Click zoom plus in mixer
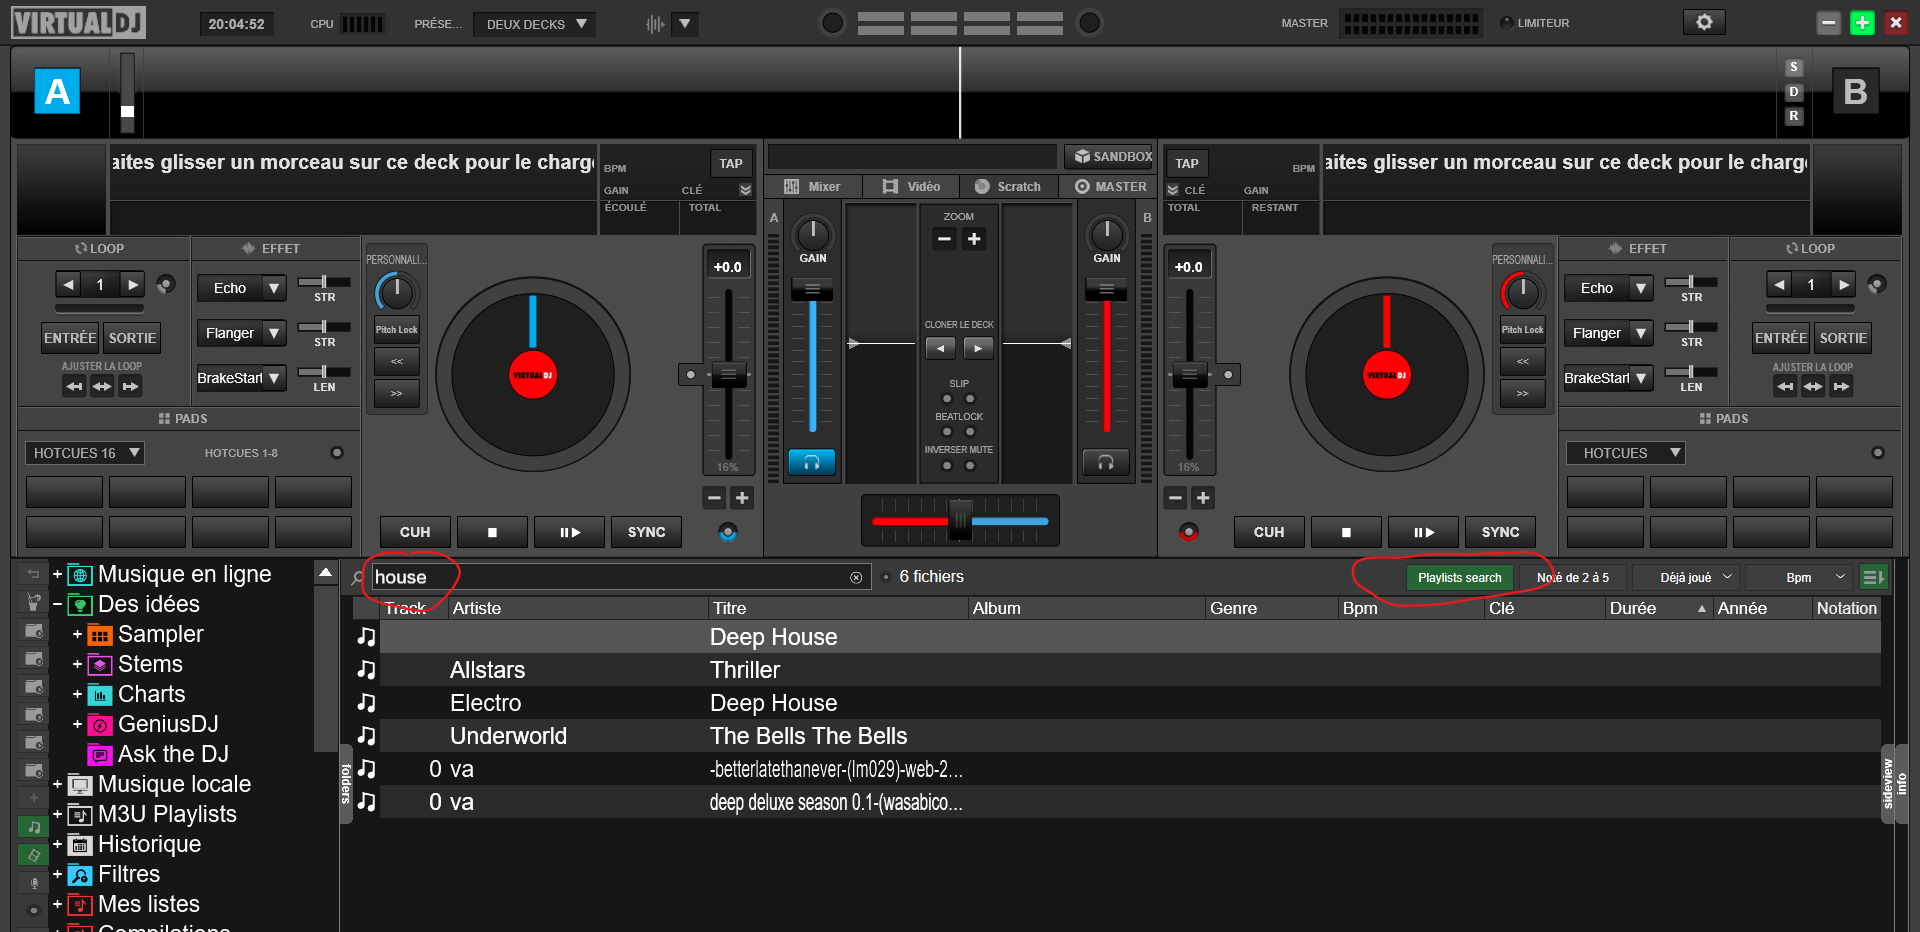This screenshot has width=1920, height=932. (974, 239)
